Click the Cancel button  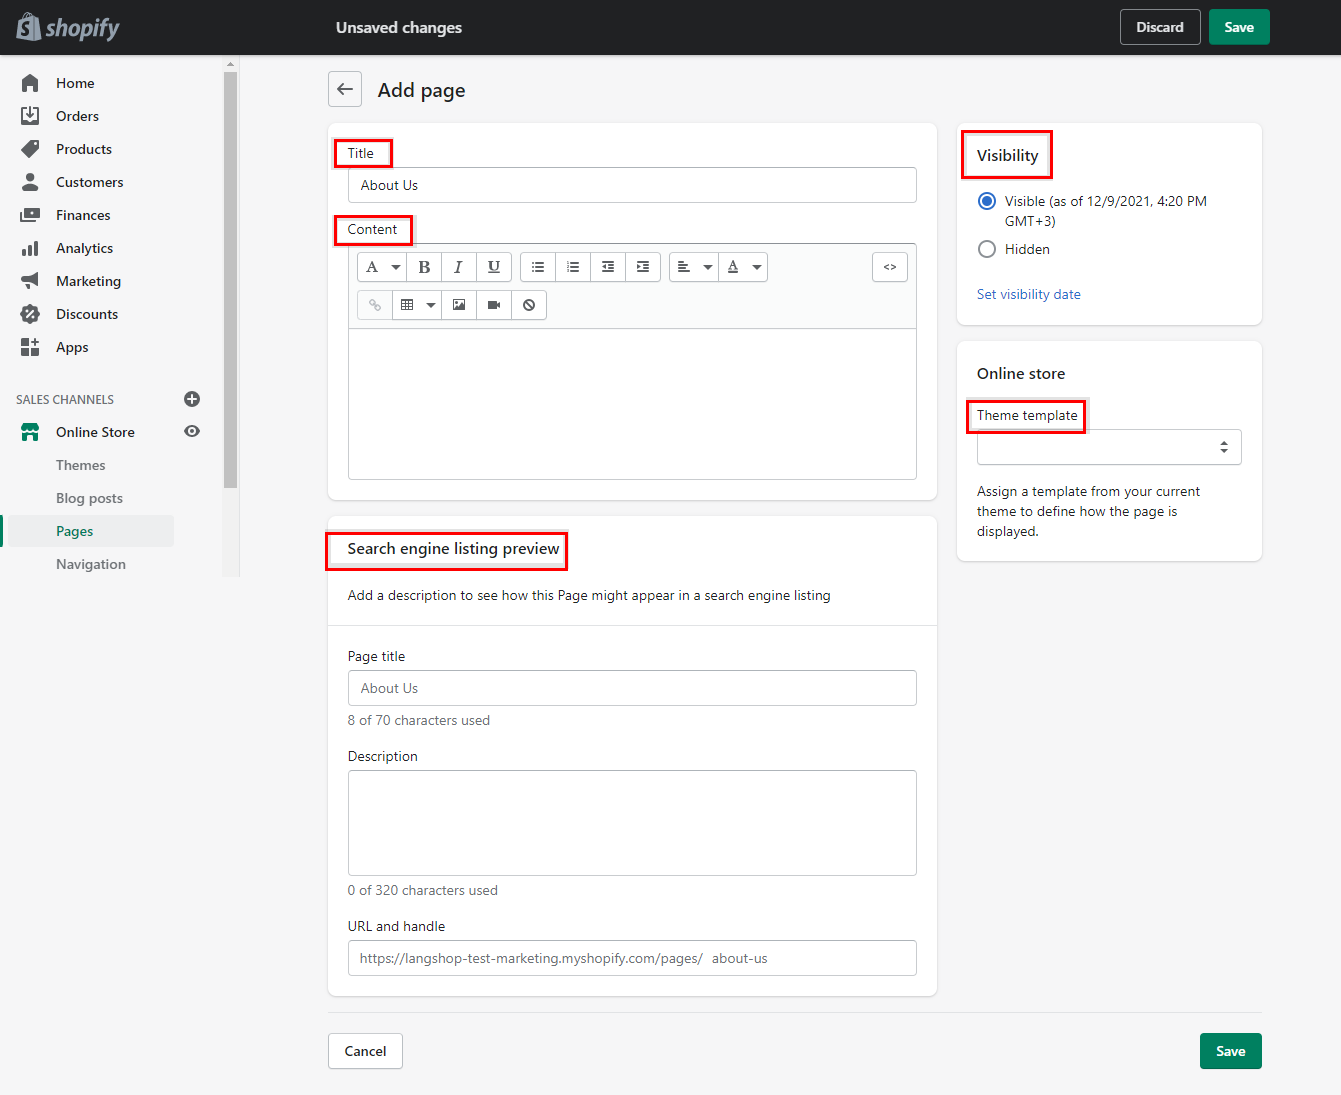coord(365,1051)
